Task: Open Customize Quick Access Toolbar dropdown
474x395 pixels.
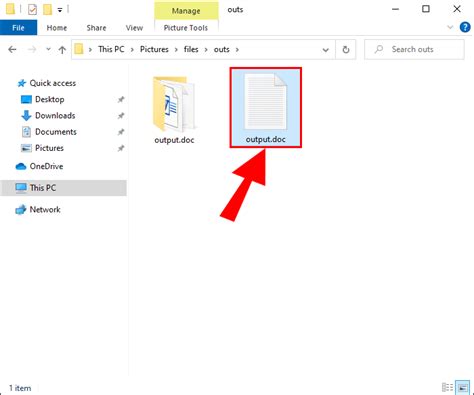Action: pos(60,10)
